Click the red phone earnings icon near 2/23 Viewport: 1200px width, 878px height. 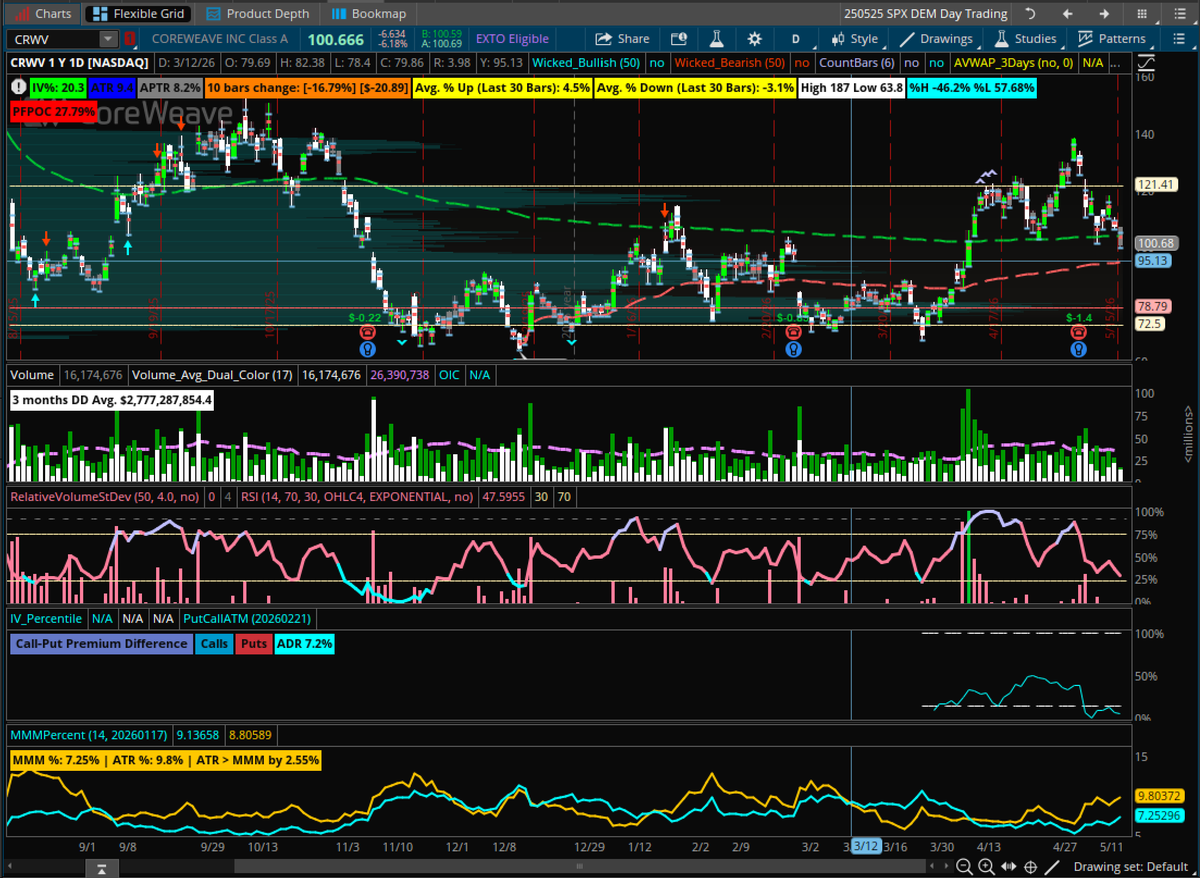click(793, 331)
